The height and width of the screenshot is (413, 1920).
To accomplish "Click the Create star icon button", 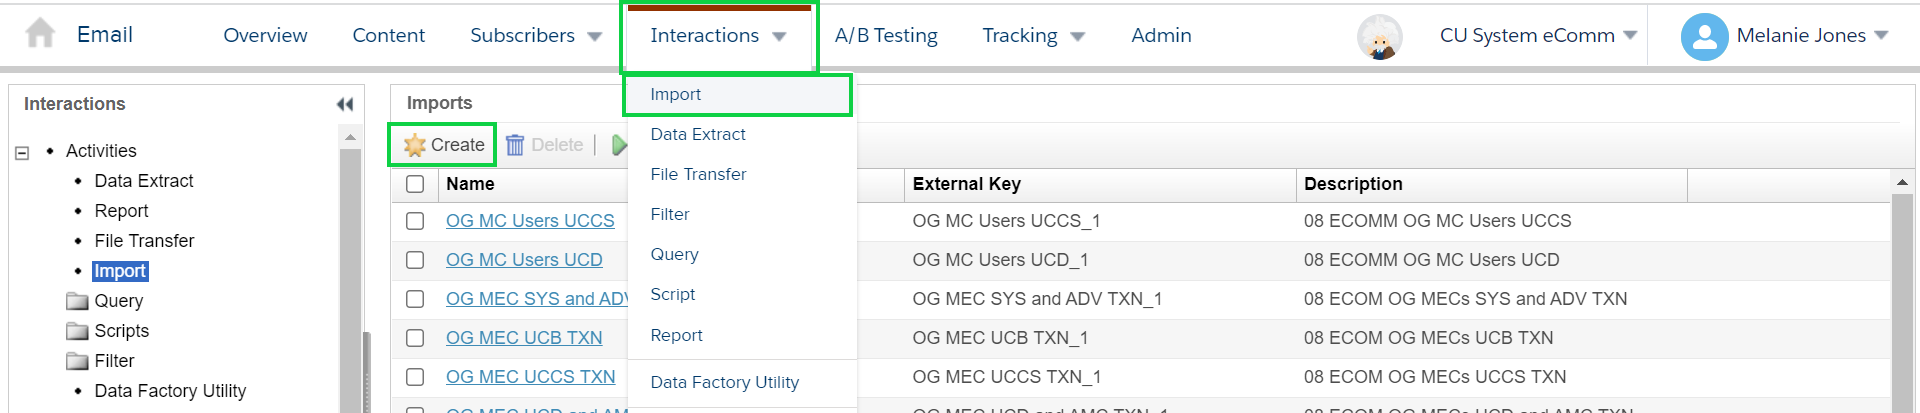I will click(443, 145).
